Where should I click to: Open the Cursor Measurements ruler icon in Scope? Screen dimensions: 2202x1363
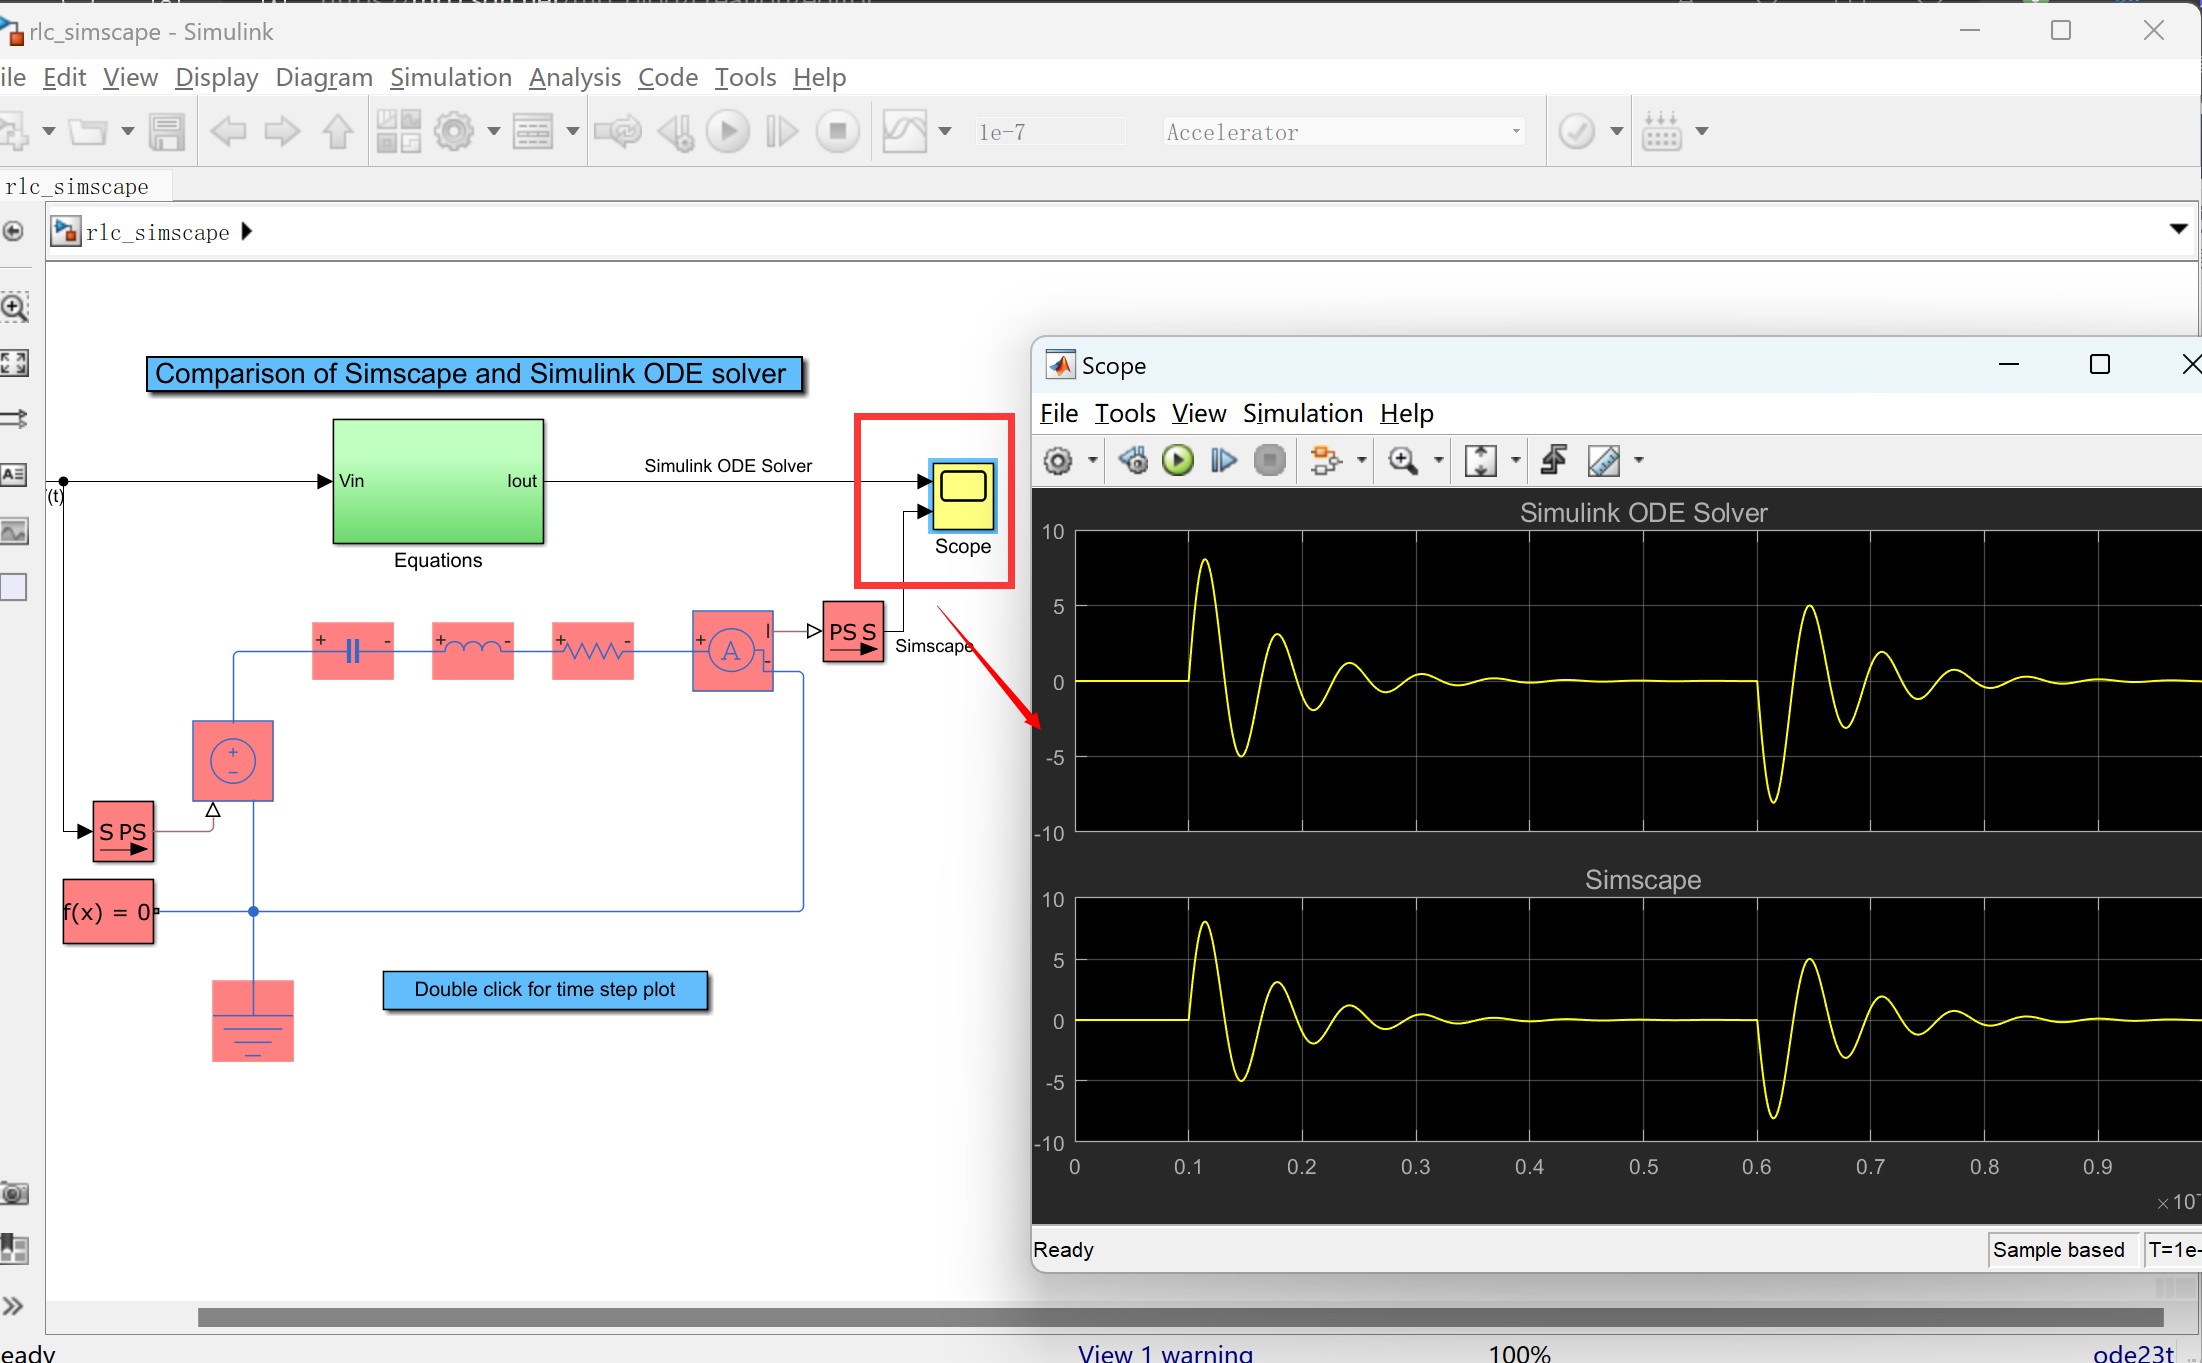point(1603,461)
